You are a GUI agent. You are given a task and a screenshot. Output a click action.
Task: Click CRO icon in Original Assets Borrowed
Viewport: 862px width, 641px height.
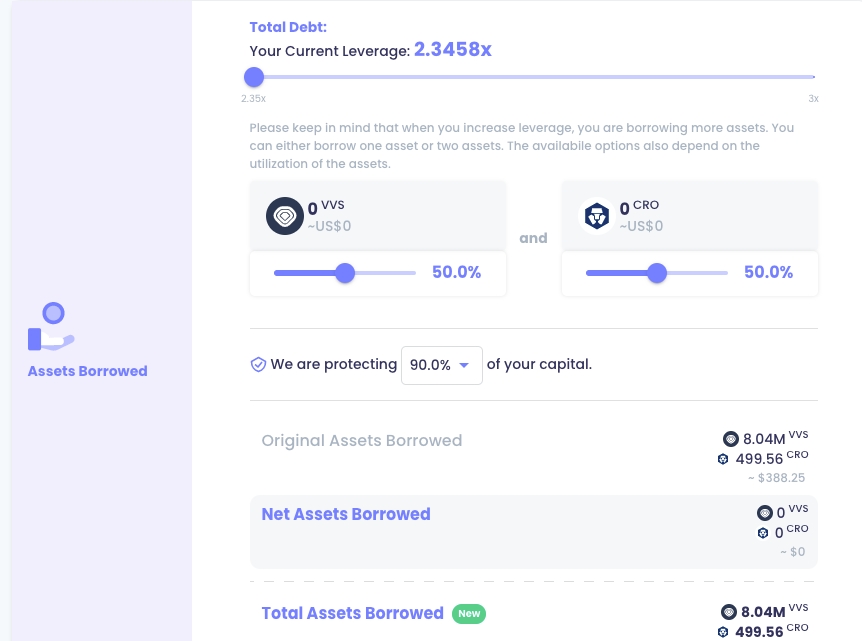(723, 459)
